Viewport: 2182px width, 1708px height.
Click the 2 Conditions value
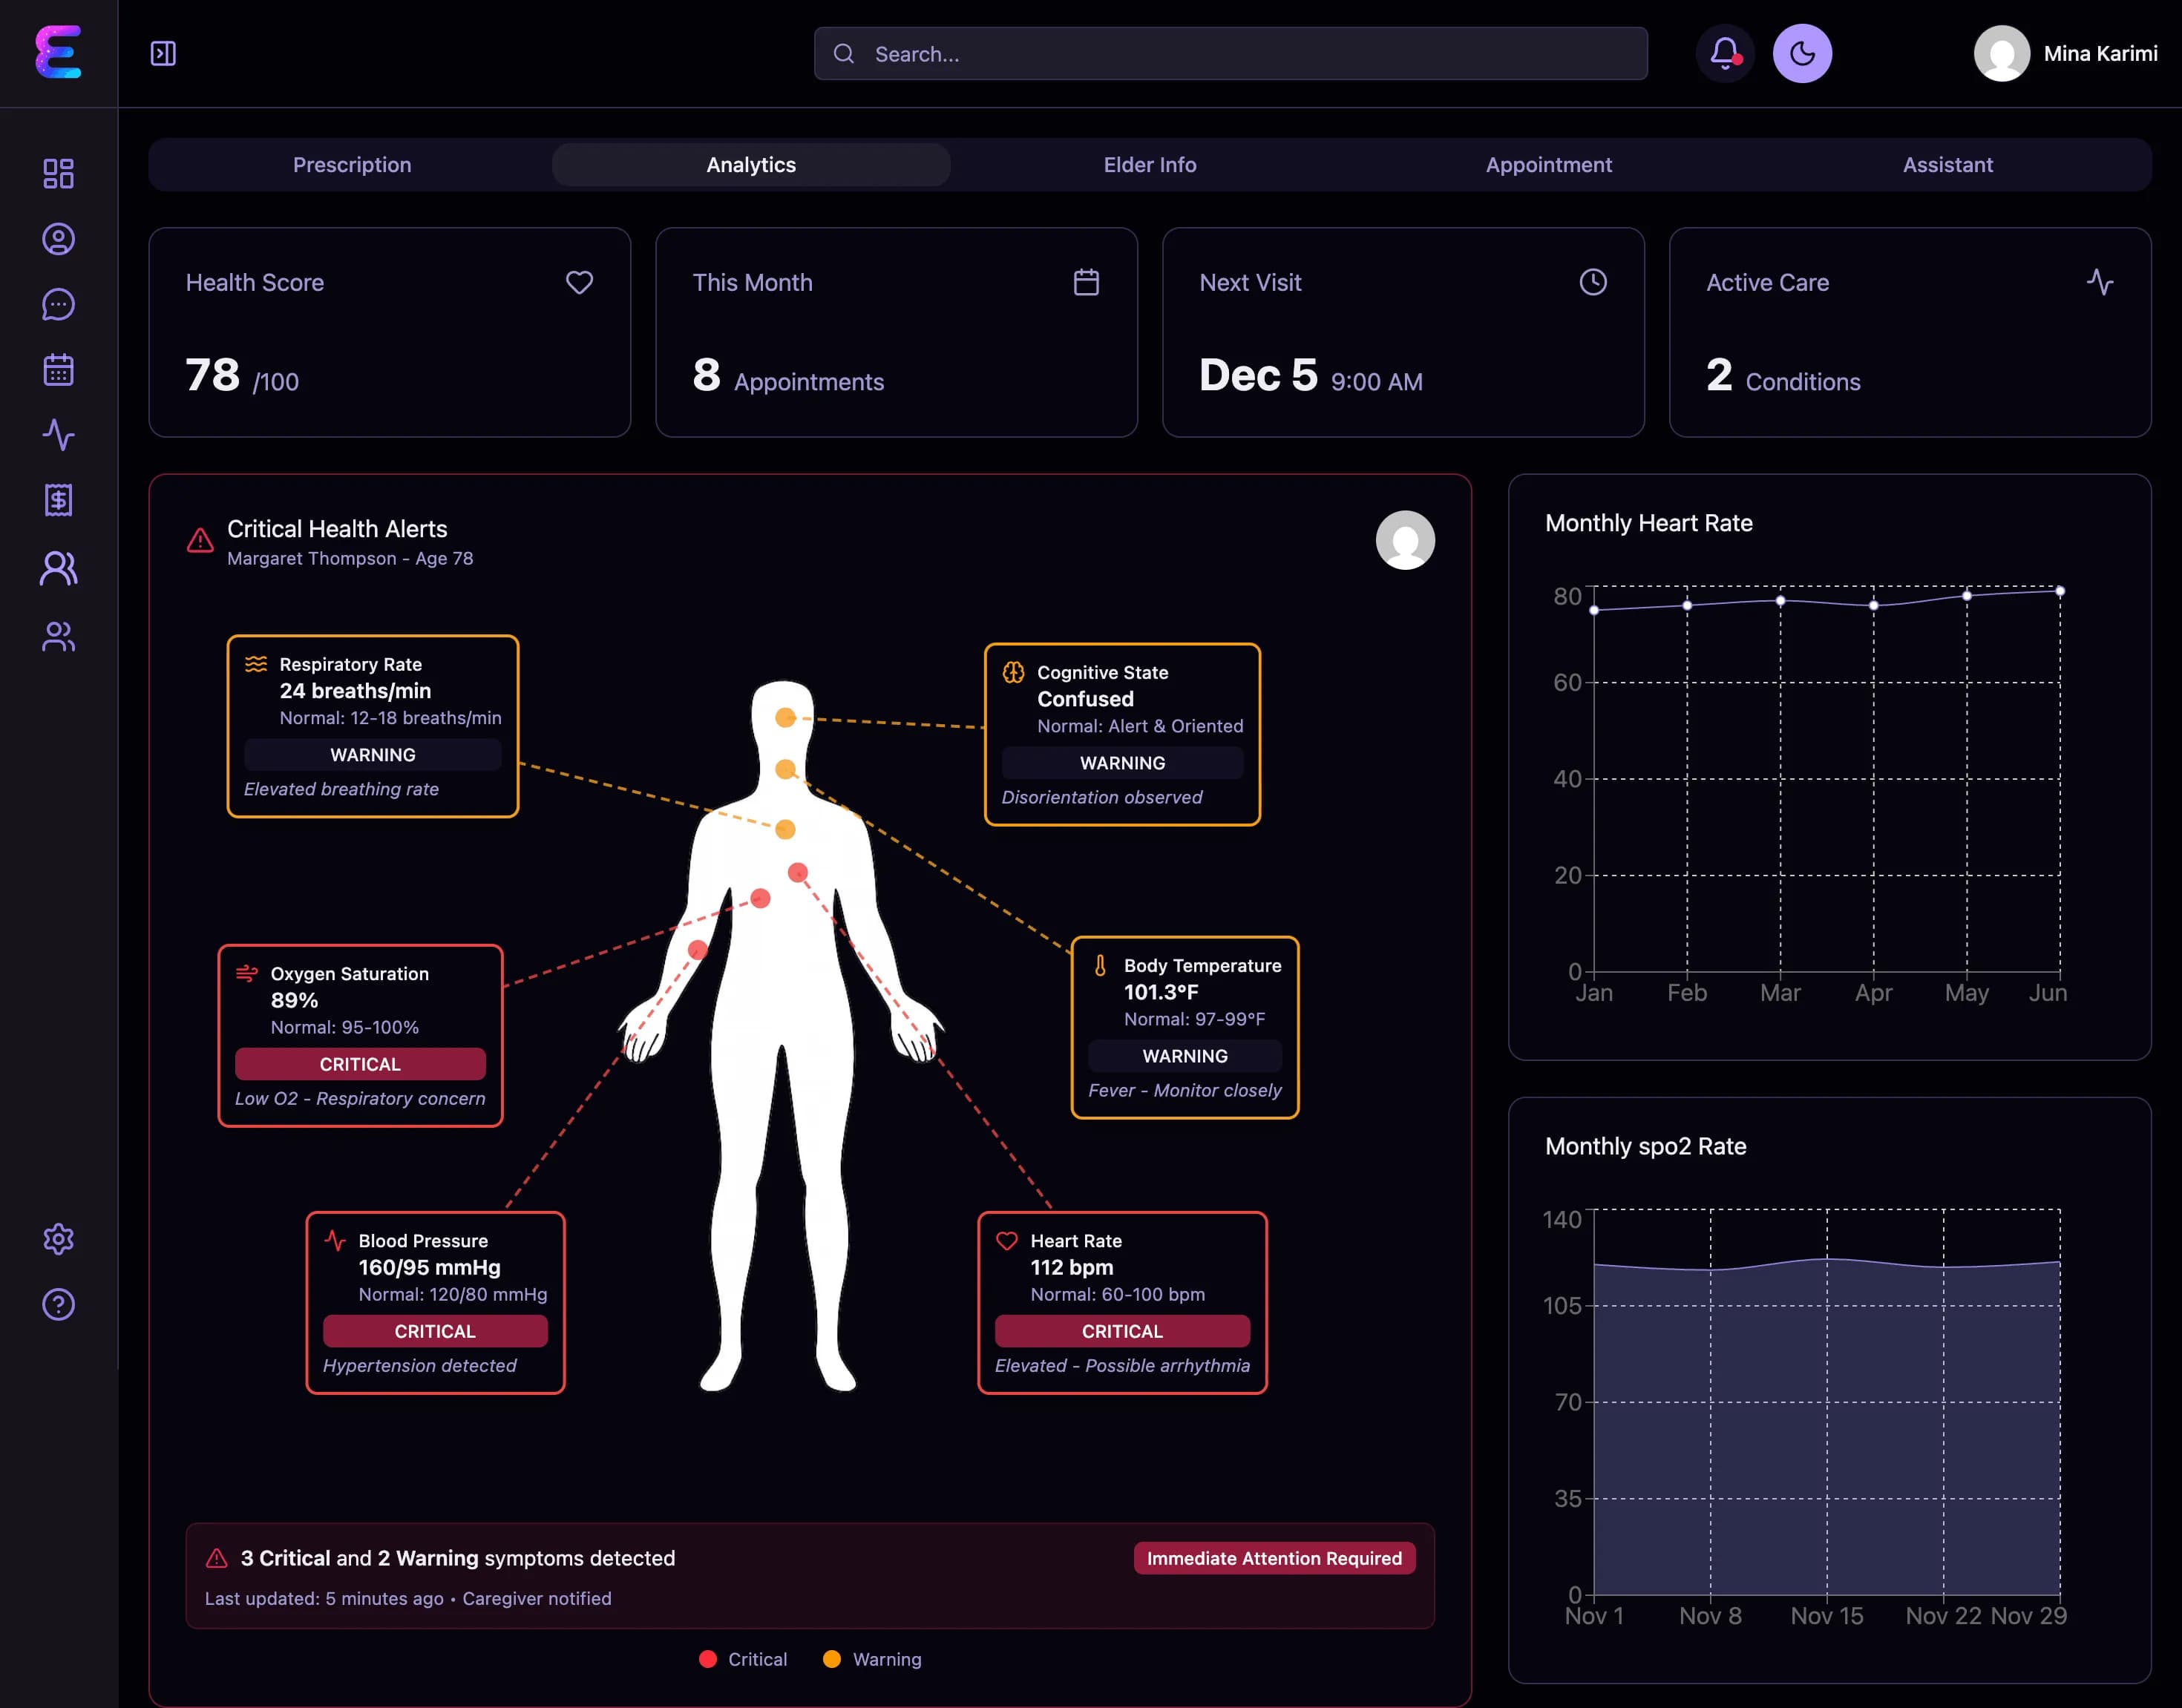click(x=1783, y=376)
